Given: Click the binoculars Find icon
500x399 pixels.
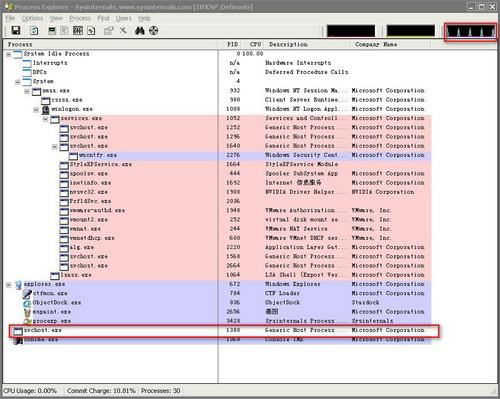Looking at the screenshot, I should point(140,31).
